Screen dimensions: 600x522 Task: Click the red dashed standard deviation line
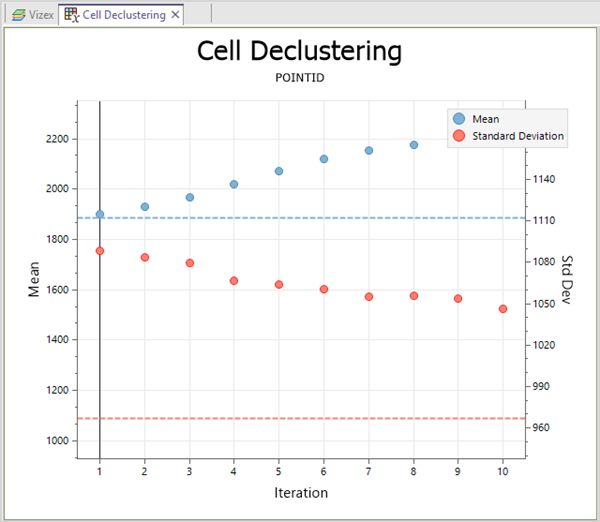pos(300,418)
